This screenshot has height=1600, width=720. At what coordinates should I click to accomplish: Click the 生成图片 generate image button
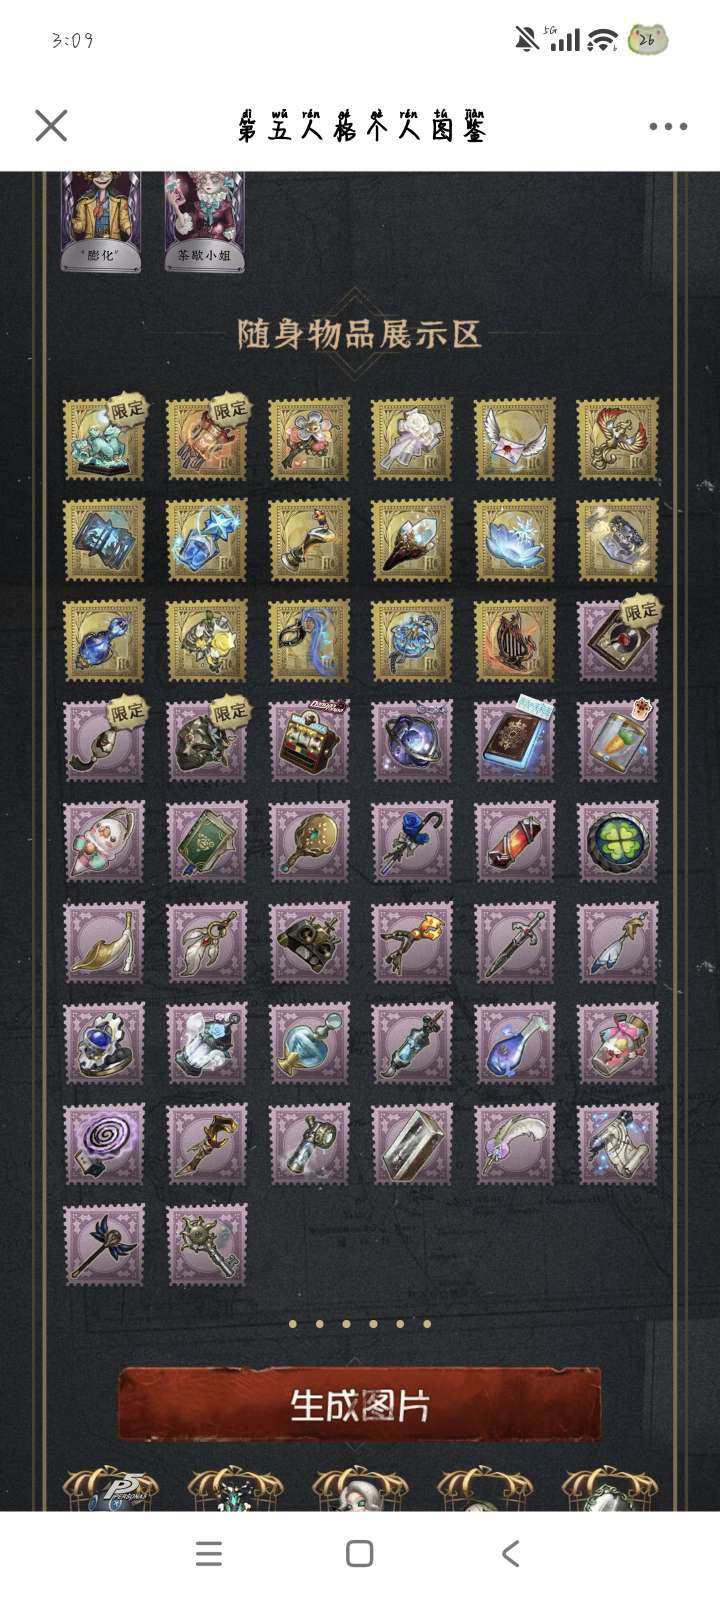point(360,1404)
